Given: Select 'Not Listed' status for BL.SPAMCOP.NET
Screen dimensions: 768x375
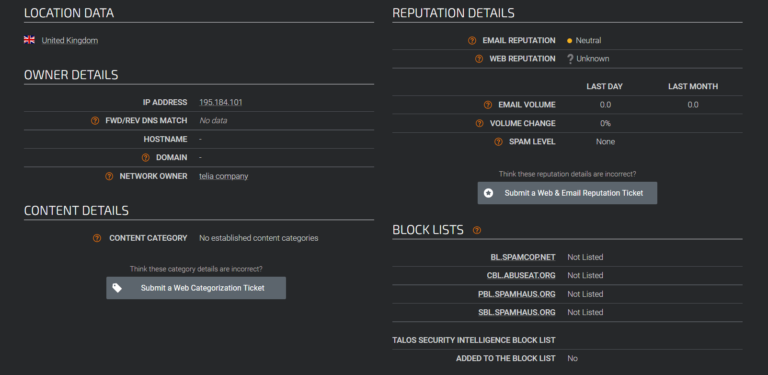Looking at the screenshot, I should pos(585,257).
